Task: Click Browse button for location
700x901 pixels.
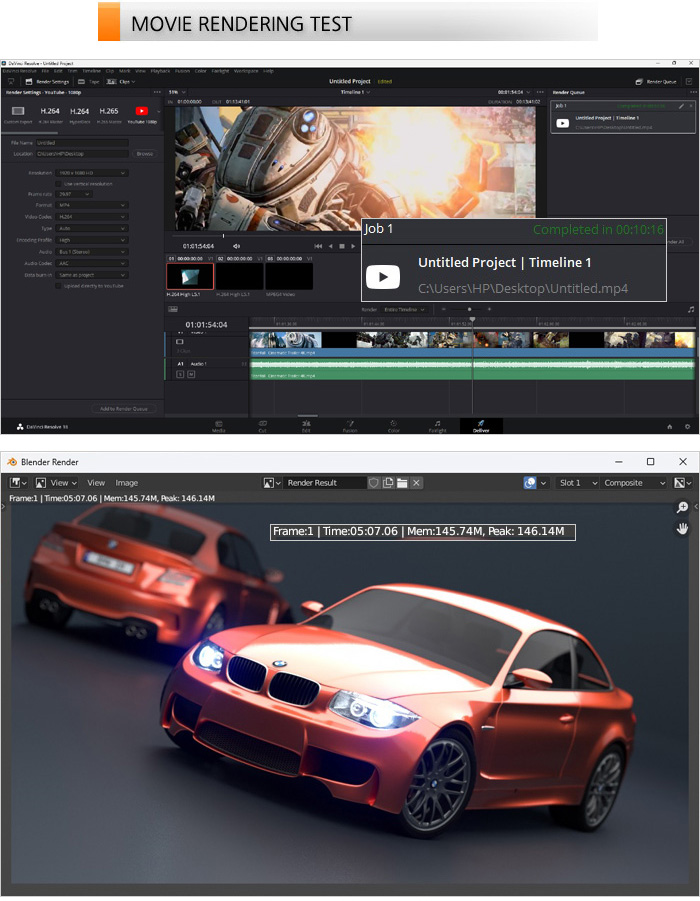Action: pos(145,153)
